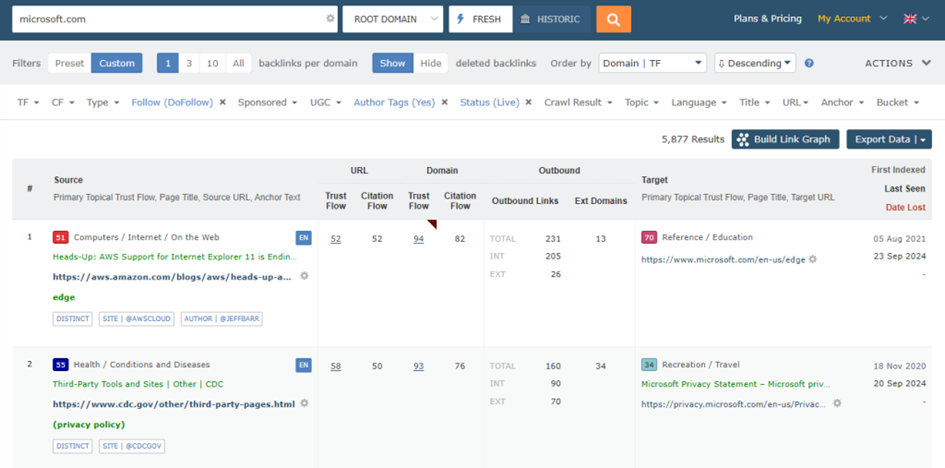Image resolution: width=945 pixels, height=468 pixels.
Task: Click the navy 55 topical trust flow badge
Action: point(60,365)
